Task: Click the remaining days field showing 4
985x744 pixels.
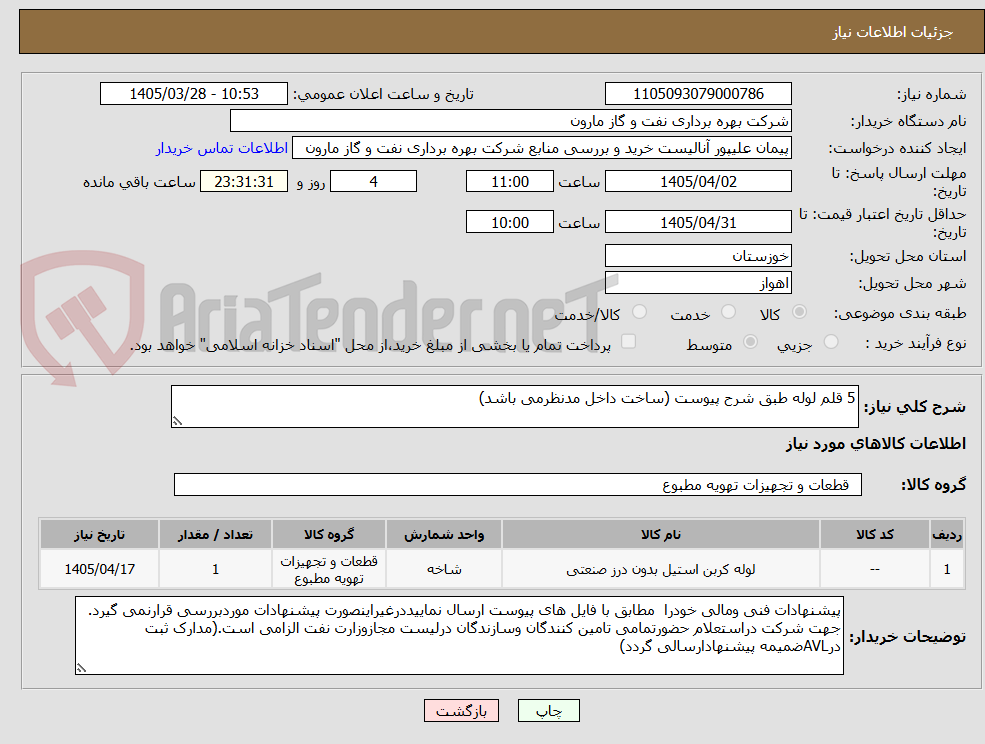Action: 373,182
